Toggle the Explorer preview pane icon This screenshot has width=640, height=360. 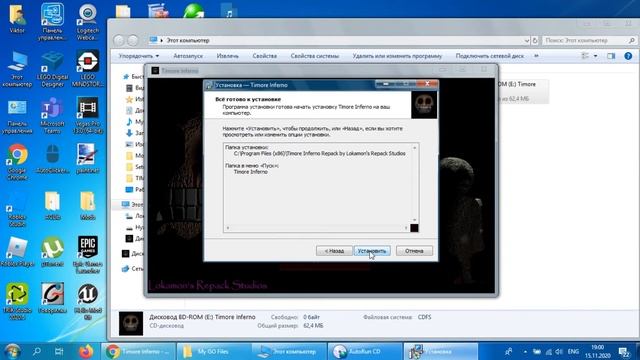pyautogui.click(x=611, y=56)
